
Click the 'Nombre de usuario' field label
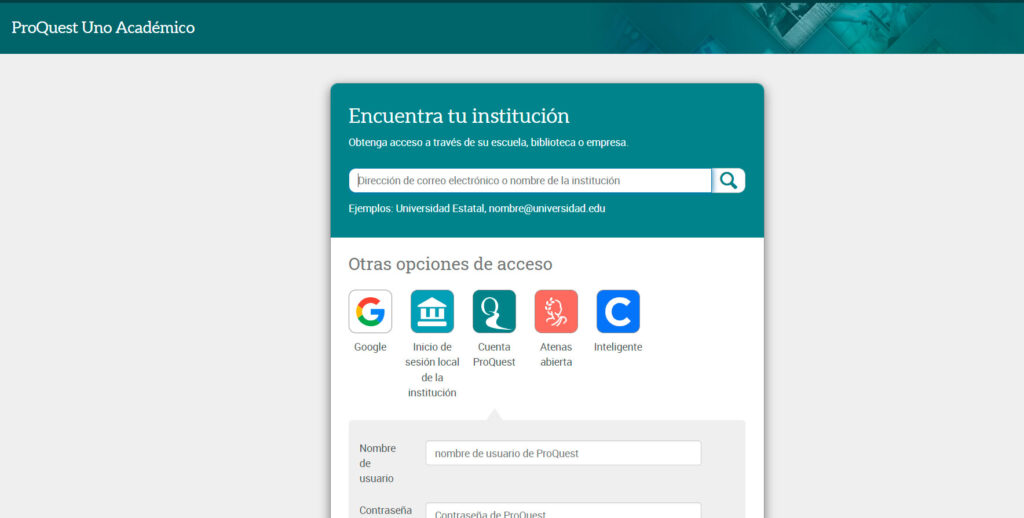coord(377,463)
